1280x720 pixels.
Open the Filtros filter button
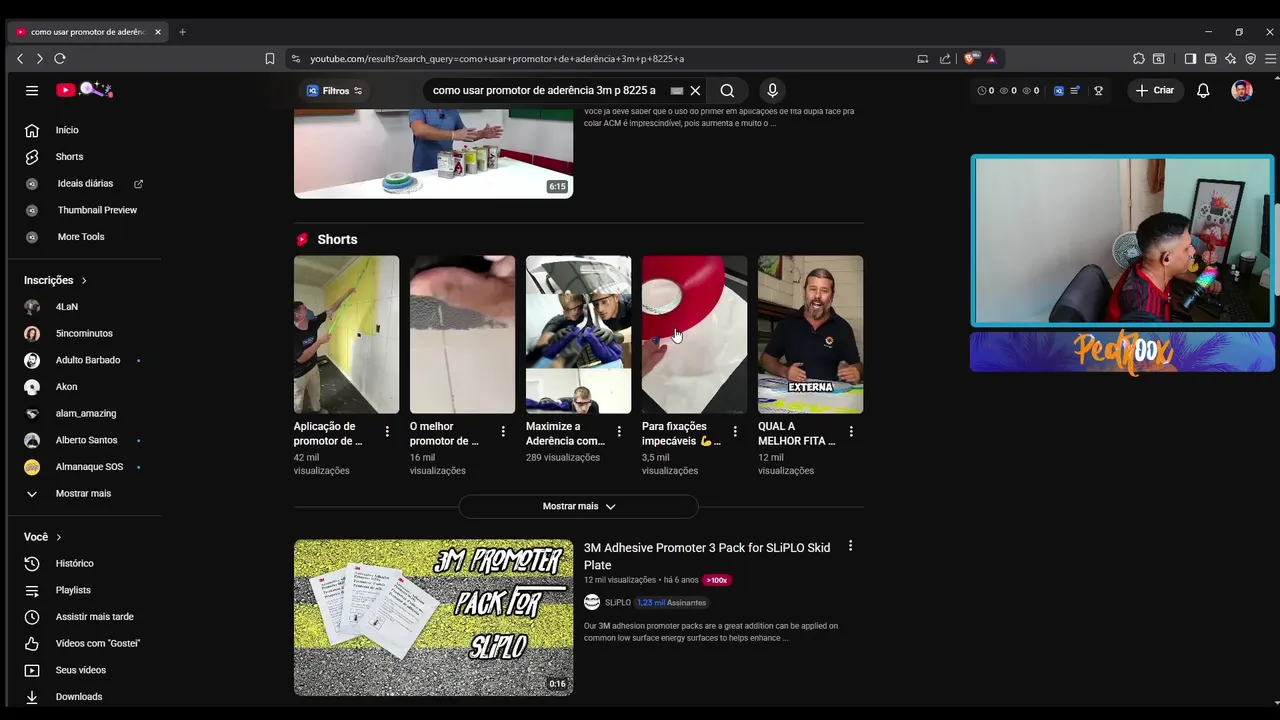335,91
